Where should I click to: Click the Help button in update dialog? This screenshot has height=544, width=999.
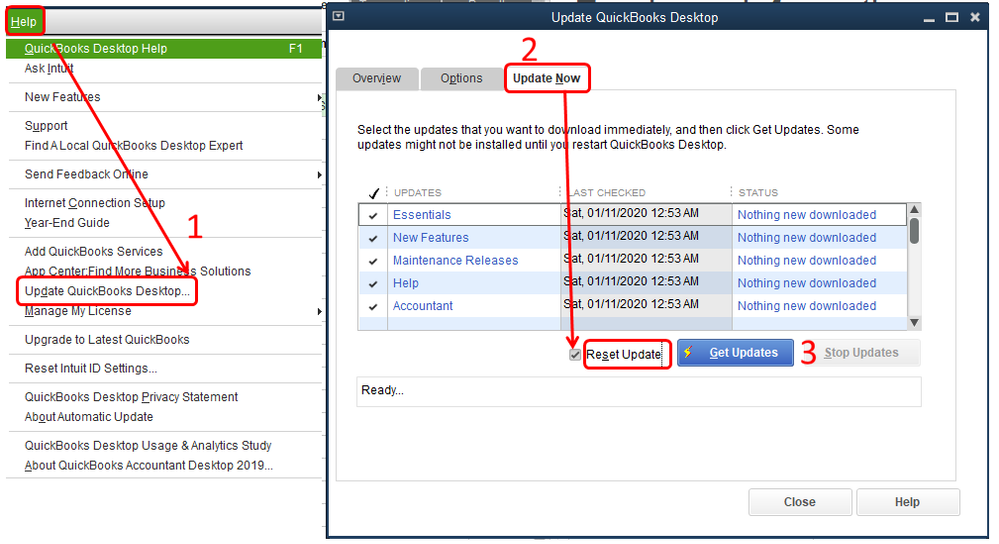point(907,502)
